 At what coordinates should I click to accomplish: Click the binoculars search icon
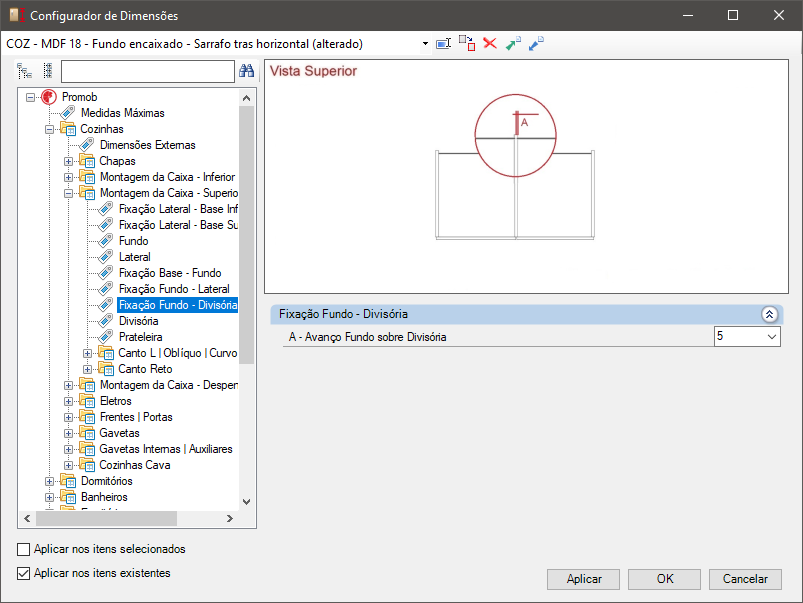click(246, 71)
